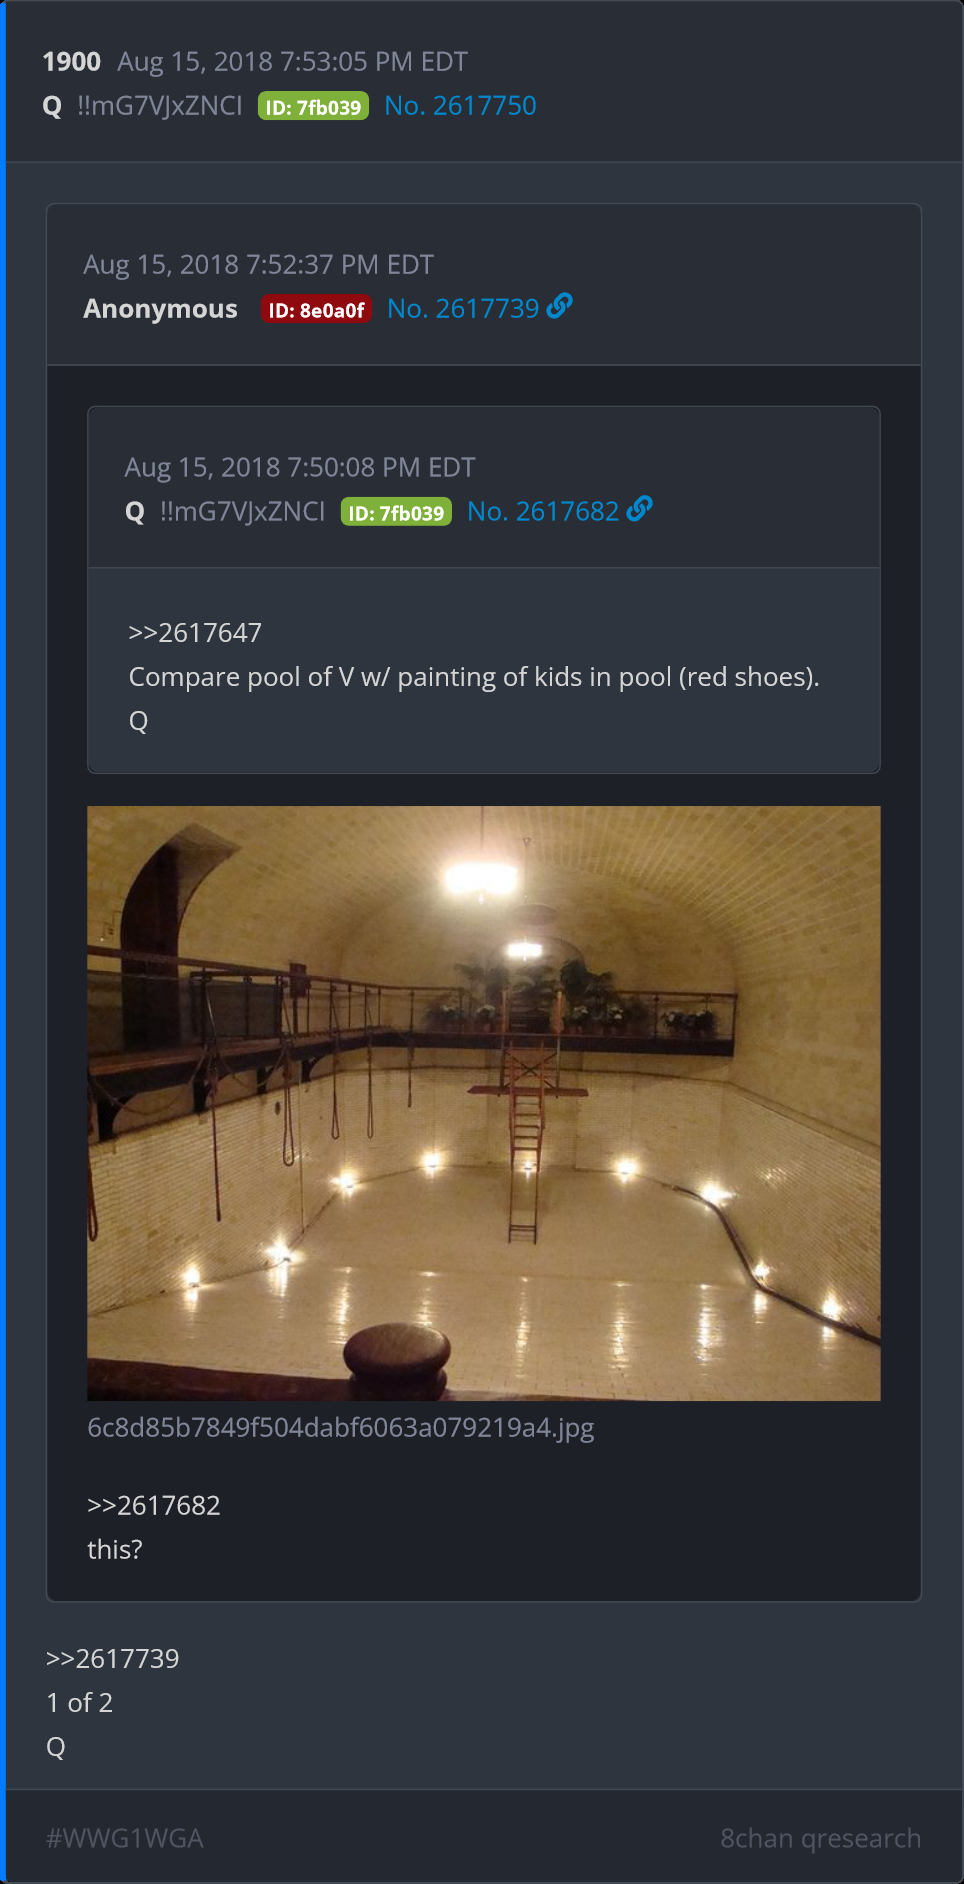Screen dimensions: 964x1884
Task: Click the >>2617682 reply reference
Action: pyautogui.click(x=154, y=1505)
